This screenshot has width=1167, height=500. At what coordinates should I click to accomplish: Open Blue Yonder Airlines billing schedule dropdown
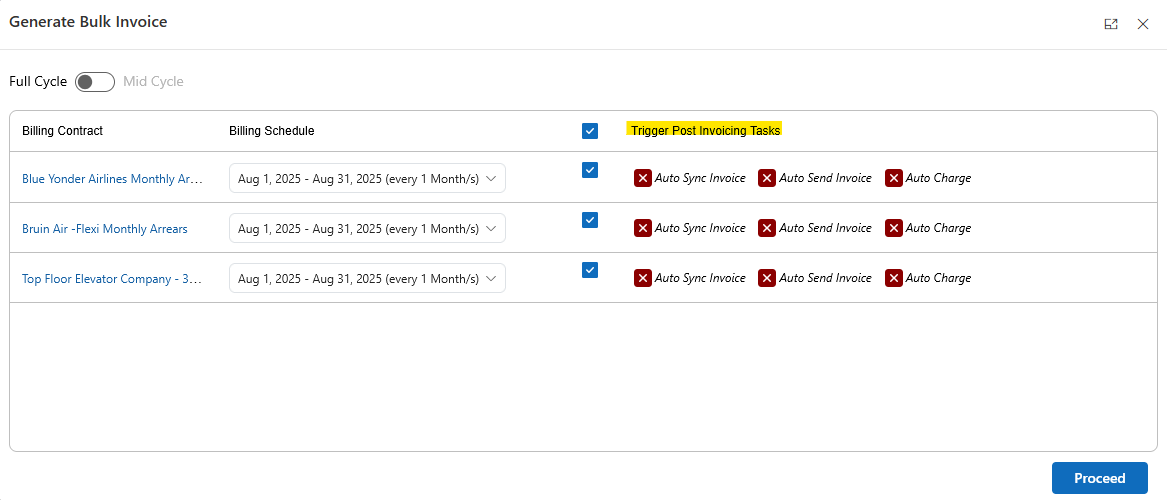367,179
